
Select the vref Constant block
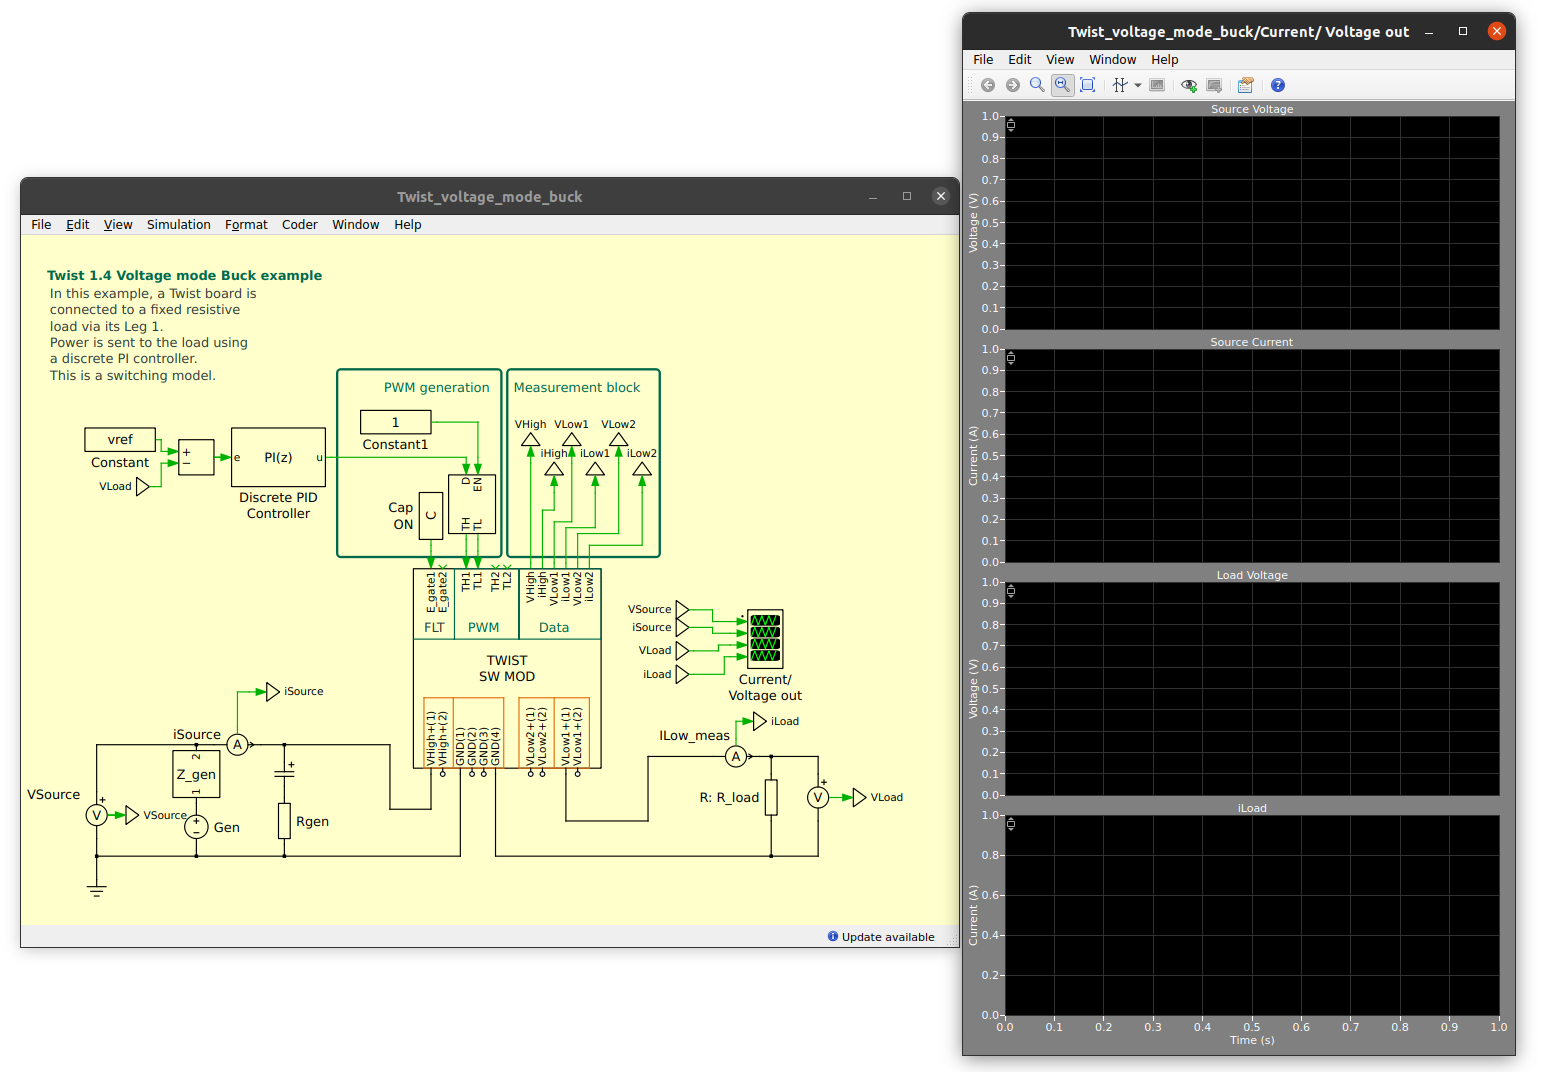[x=120, y=439]
